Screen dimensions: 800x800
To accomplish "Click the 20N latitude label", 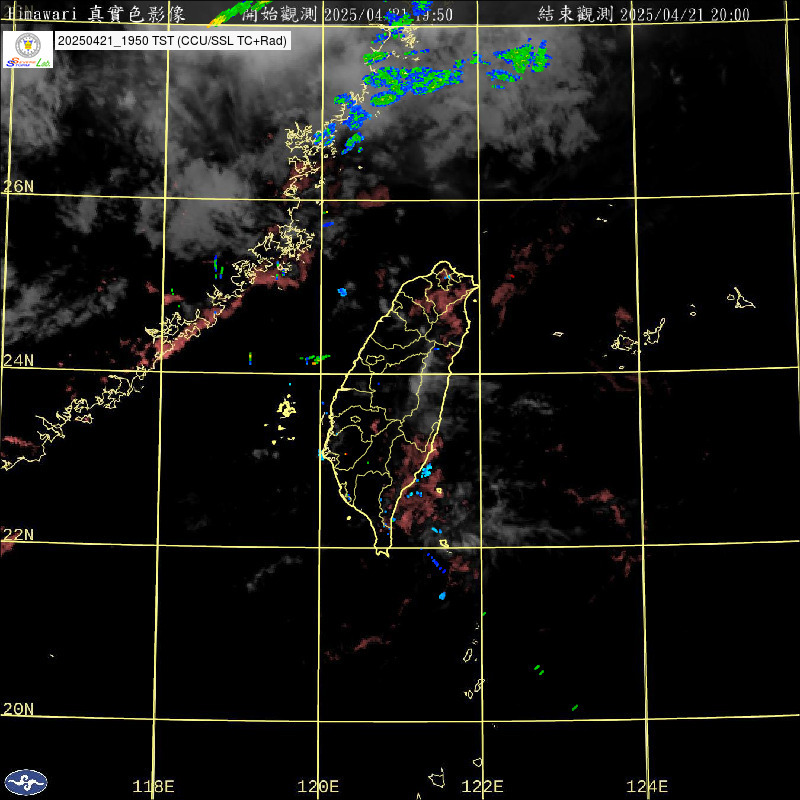I will pyautogui.click(x=18, y=709).
